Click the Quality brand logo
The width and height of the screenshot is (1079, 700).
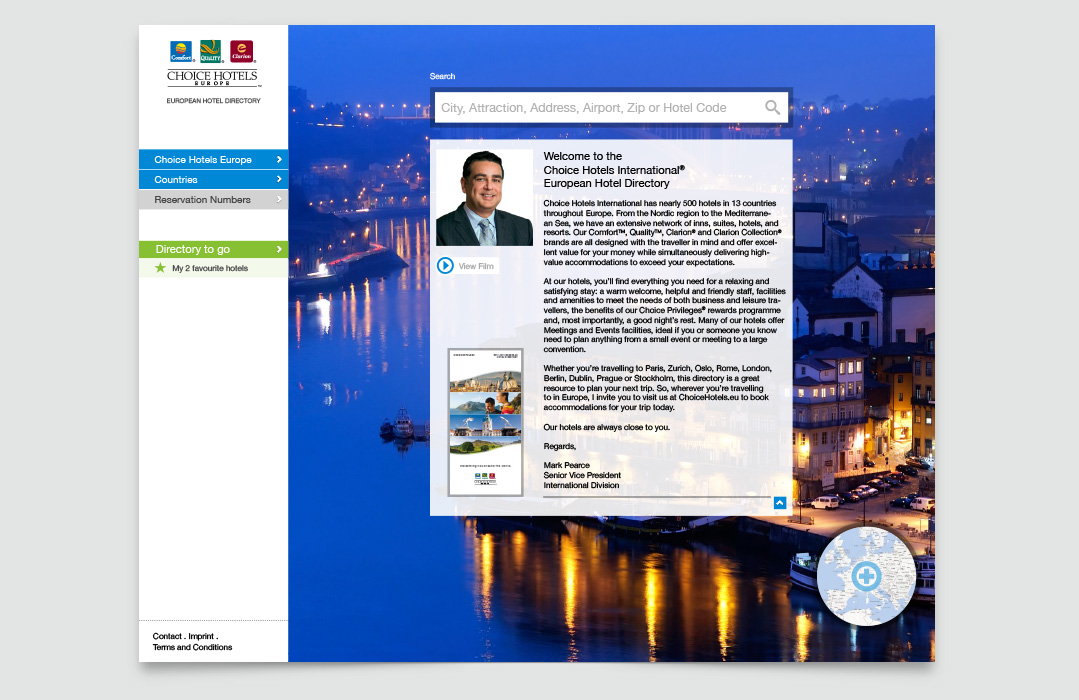pyautogui.click(x=211, y=52)
